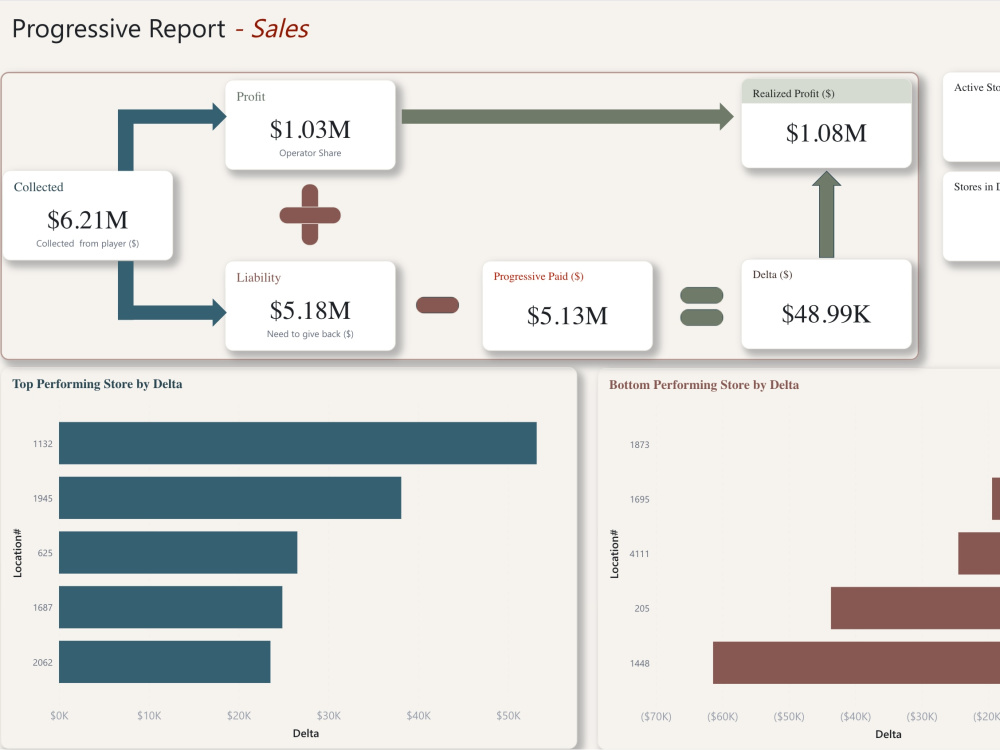Click the location label 1873

coord(640,445)
